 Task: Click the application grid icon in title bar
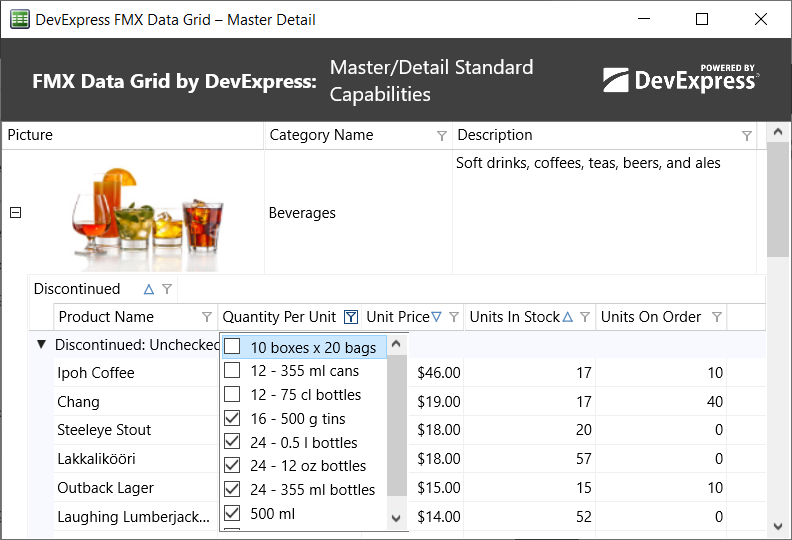click(20, 20)
